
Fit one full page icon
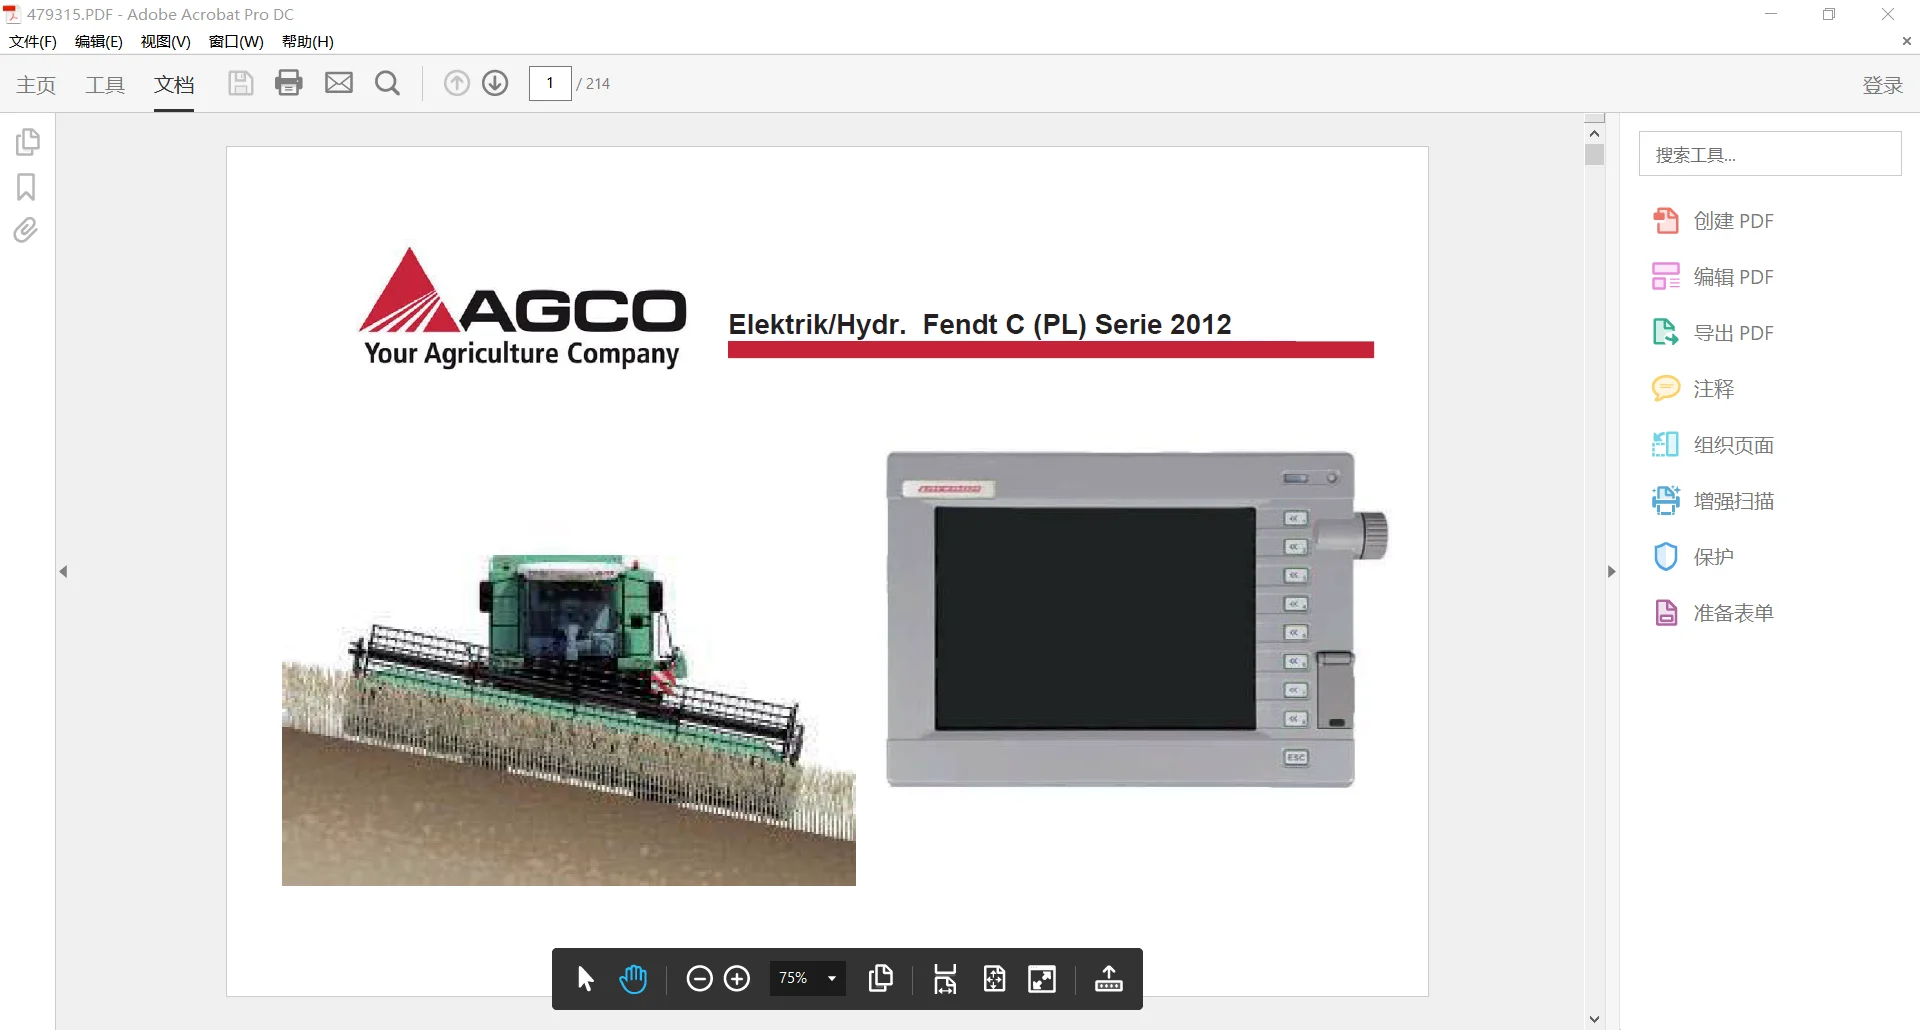point(994,979)
